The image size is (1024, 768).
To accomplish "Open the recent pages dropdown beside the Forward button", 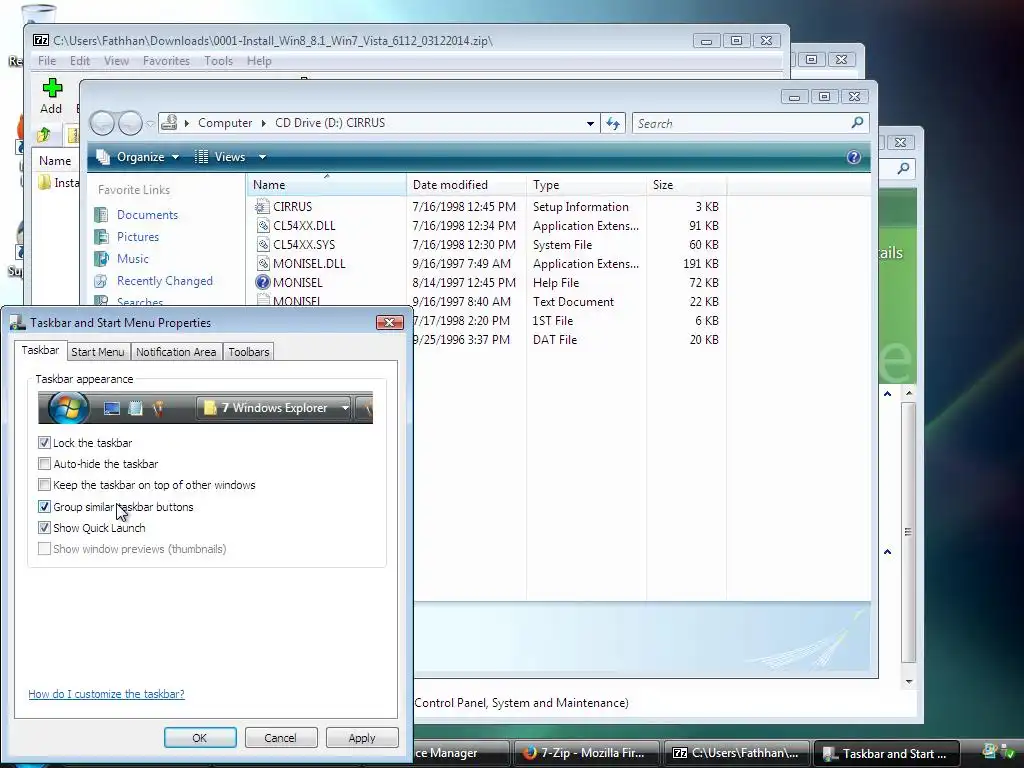I will 150,123.
